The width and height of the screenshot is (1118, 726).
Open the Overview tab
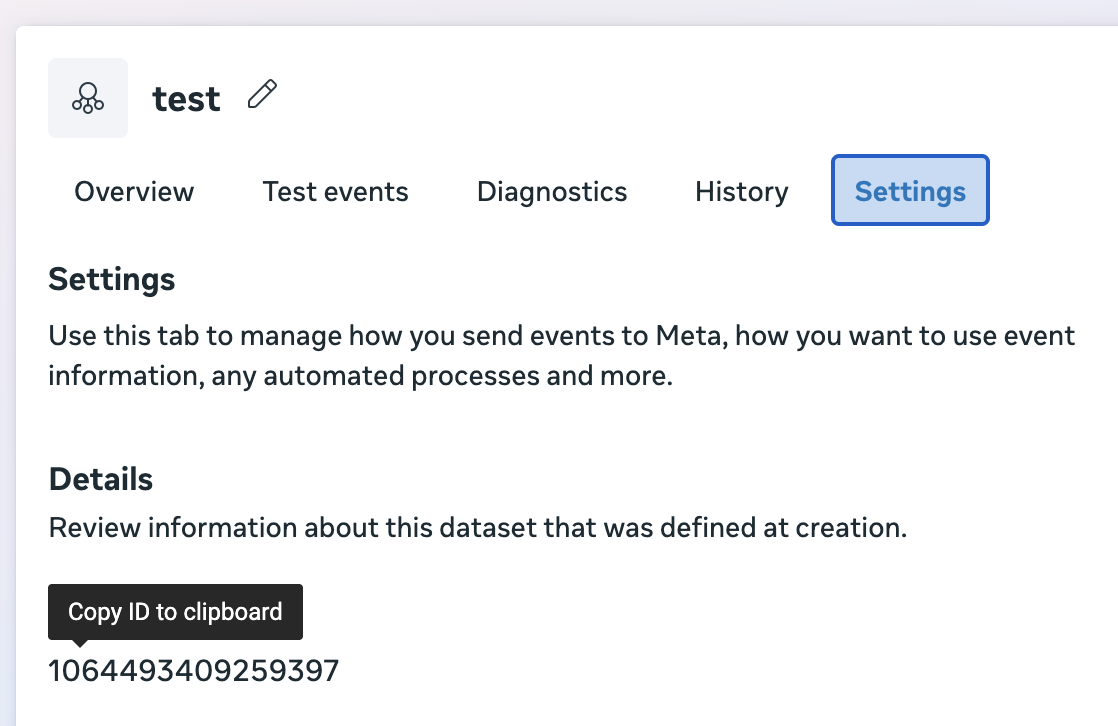(134, 191)
